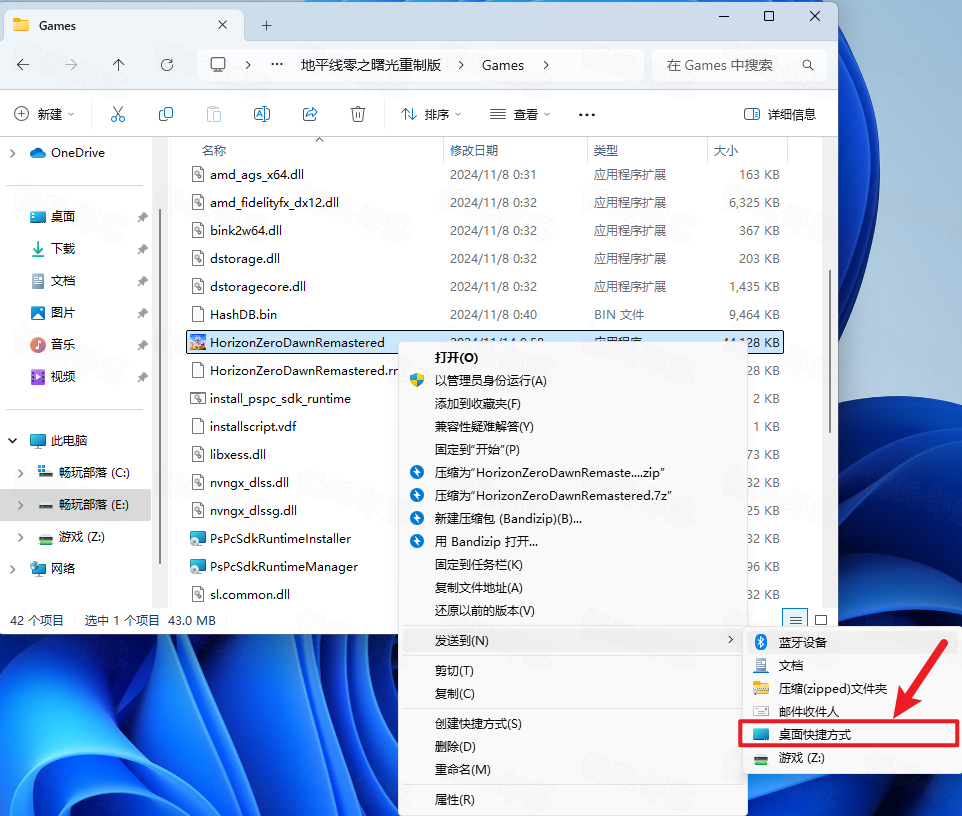The image size is (962, 816).
Task: Select 网络 in the navigation pane
Action: (63, 569)
